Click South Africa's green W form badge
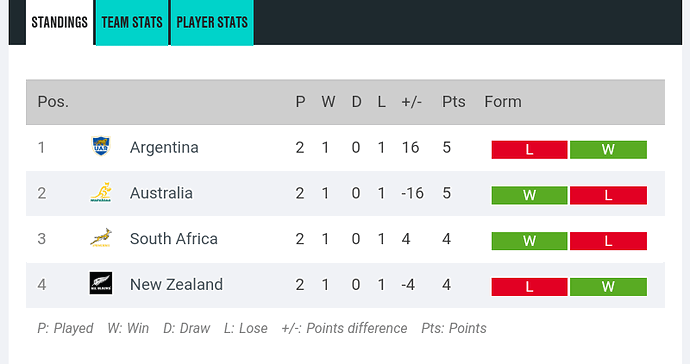The width and height of the screenshot is (690, 364). pos(529,241)
